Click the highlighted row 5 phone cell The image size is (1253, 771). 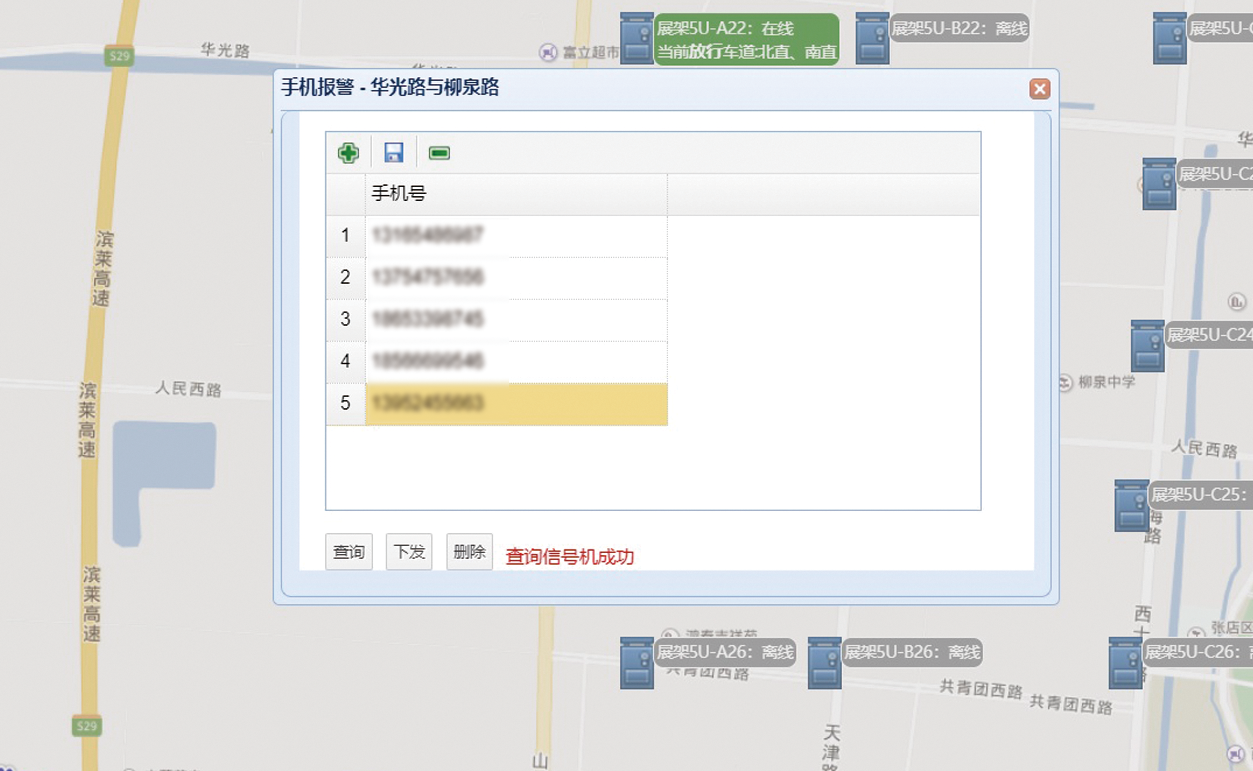[516, 404]
